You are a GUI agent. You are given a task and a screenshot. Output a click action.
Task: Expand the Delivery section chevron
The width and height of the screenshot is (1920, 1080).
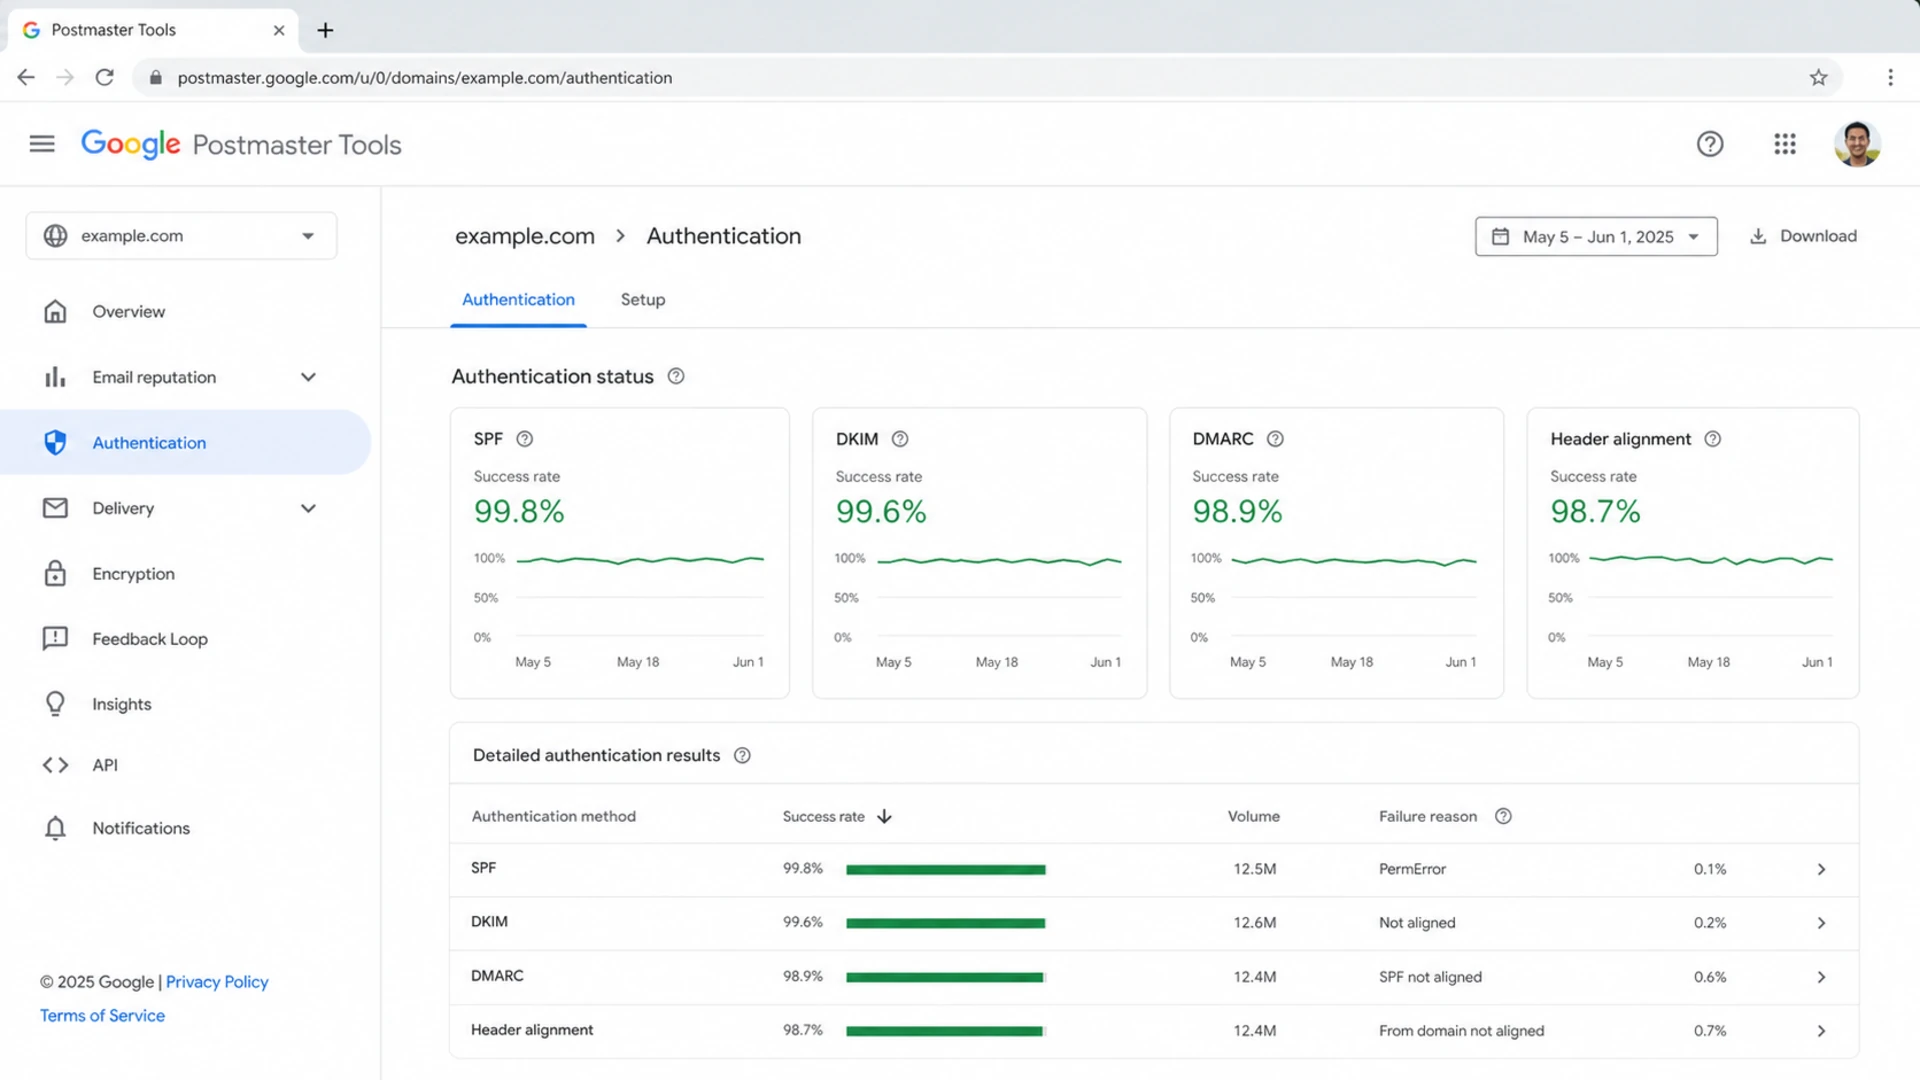point(308,508)
